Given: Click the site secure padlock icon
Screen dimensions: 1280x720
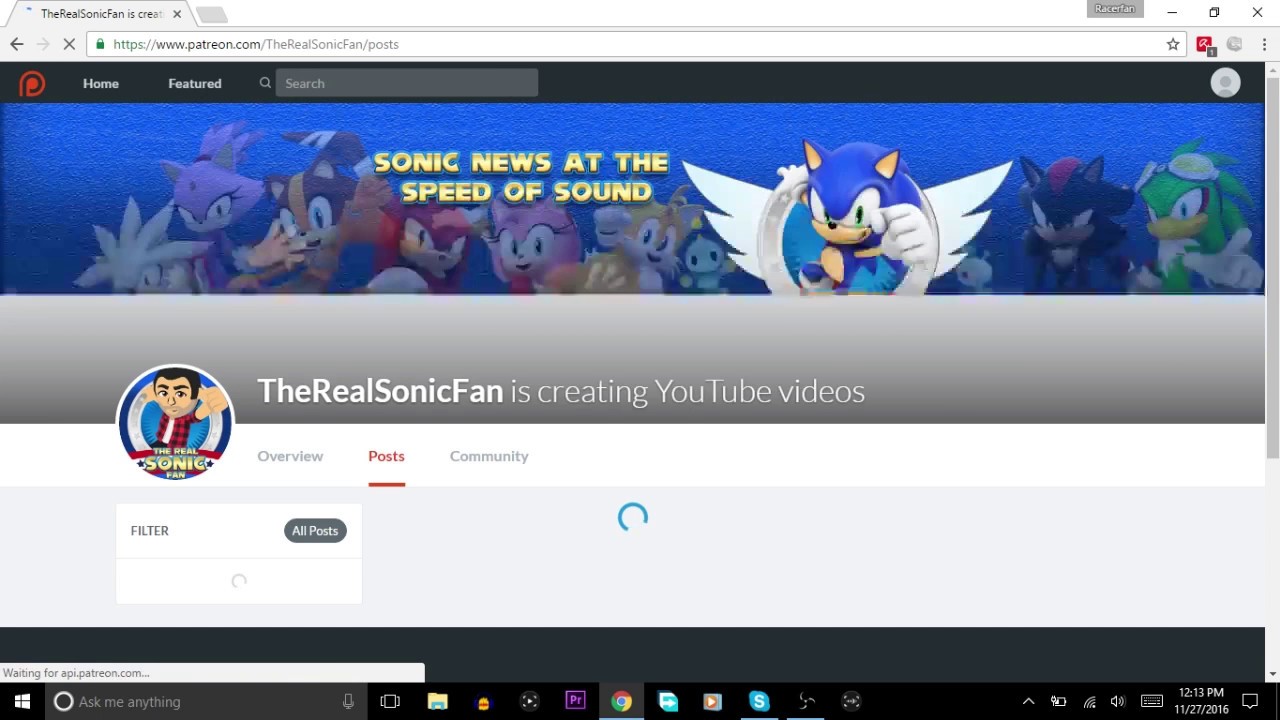Looking at the screenshot, I should point(99,44).
